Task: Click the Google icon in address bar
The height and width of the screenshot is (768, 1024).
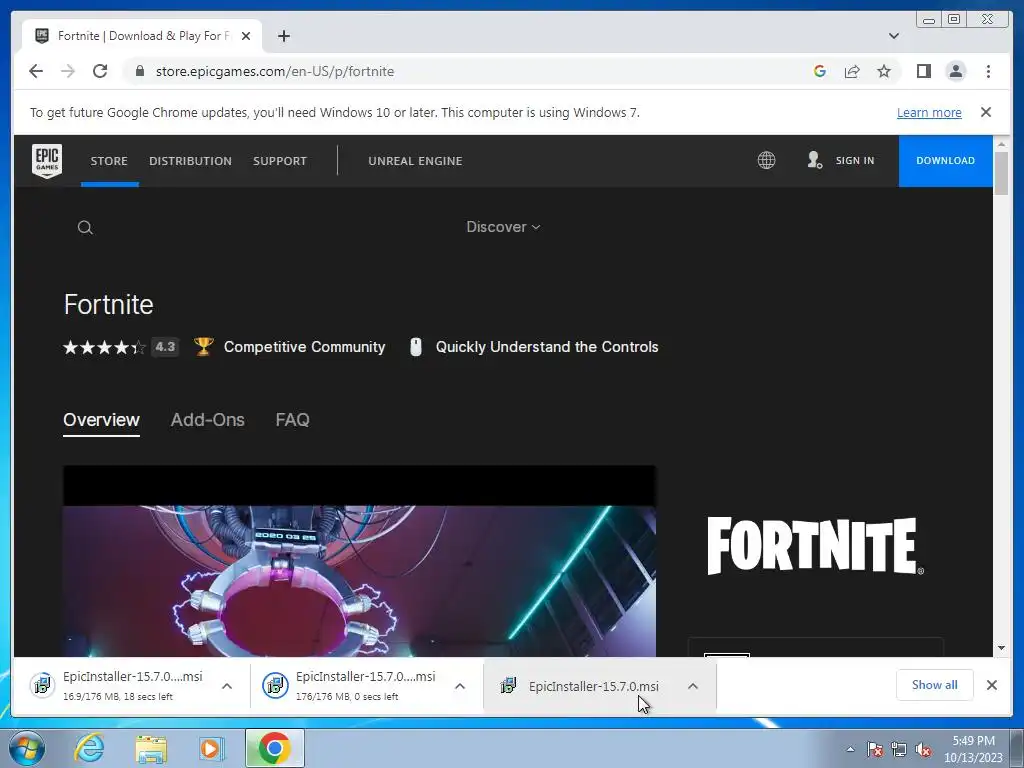Action: pos(820,71)
